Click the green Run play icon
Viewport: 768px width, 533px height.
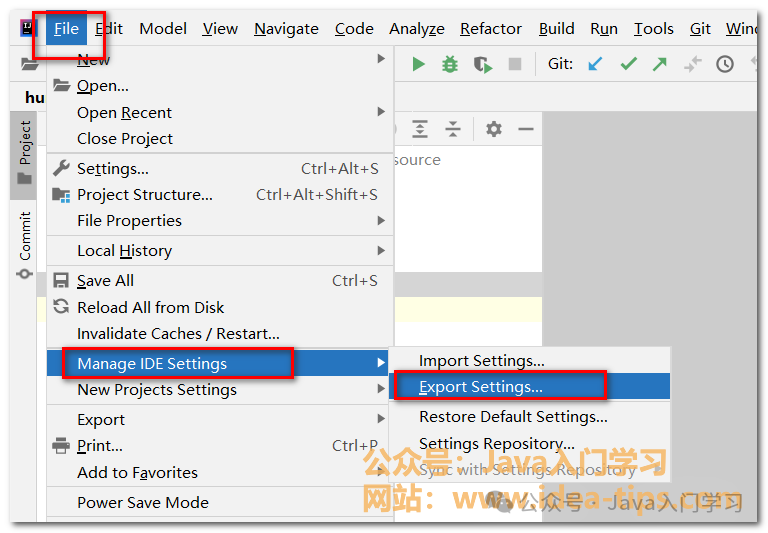[418, 64]
